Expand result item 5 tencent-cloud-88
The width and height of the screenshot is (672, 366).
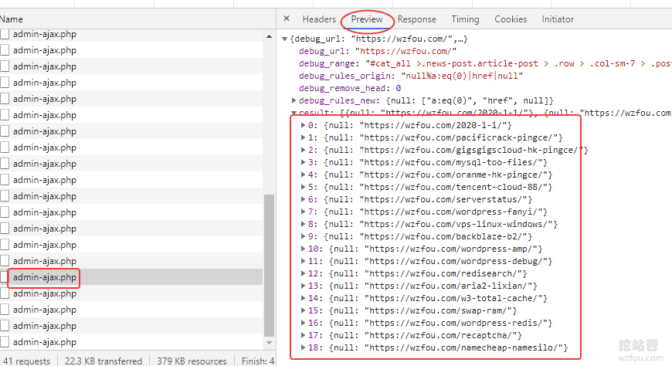click(303, 187)
